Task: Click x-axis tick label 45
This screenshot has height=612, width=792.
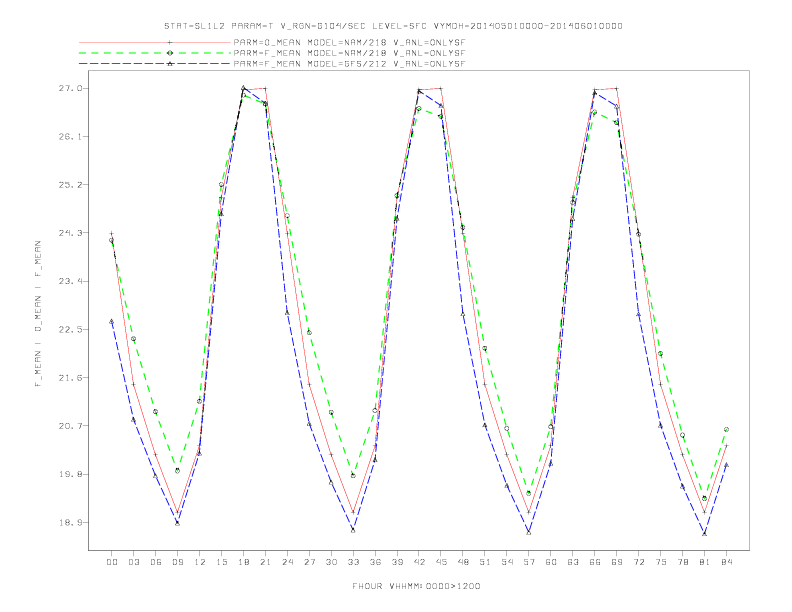Action: [441, 562]
